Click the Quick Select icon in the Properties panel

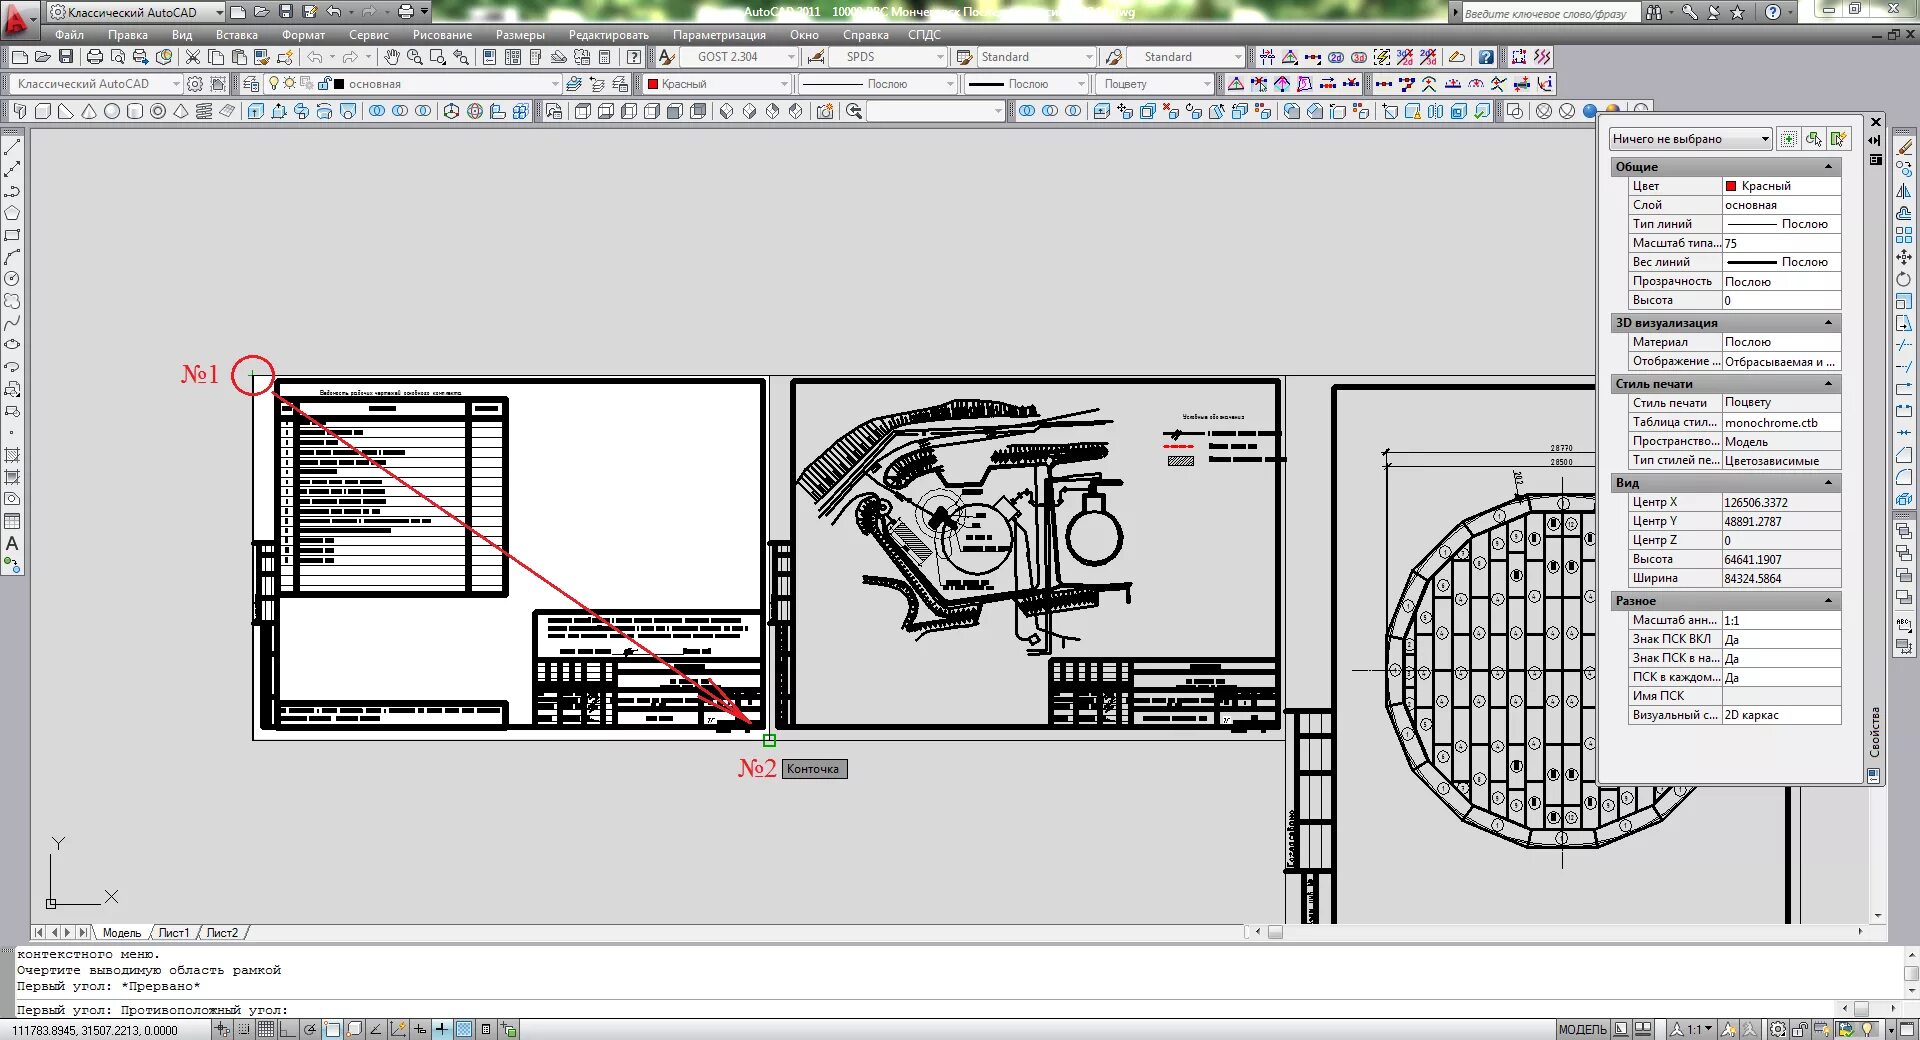pos(1838,139)
